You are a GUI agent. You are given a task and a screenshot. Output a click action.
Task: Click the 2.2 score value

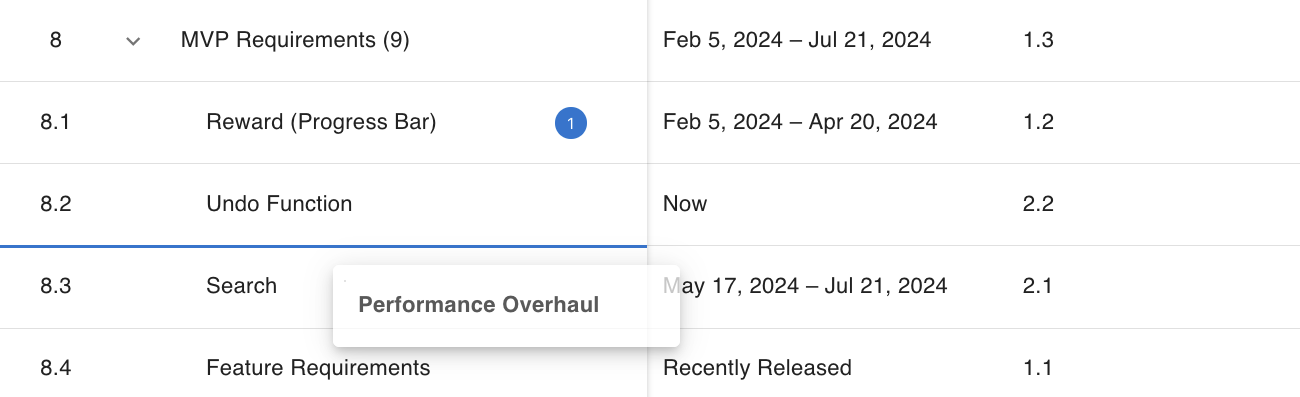pos(1039,205)
